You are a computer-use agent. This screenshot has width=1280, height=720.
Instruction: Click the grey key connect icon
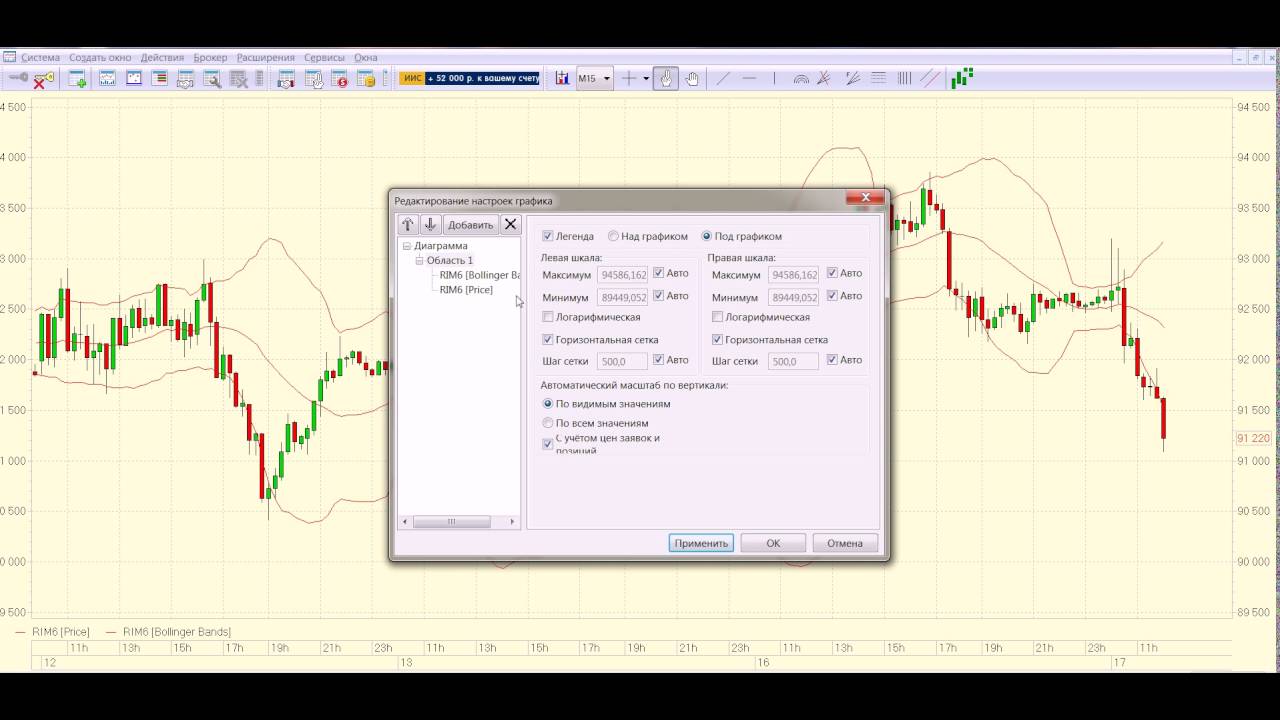19,78
